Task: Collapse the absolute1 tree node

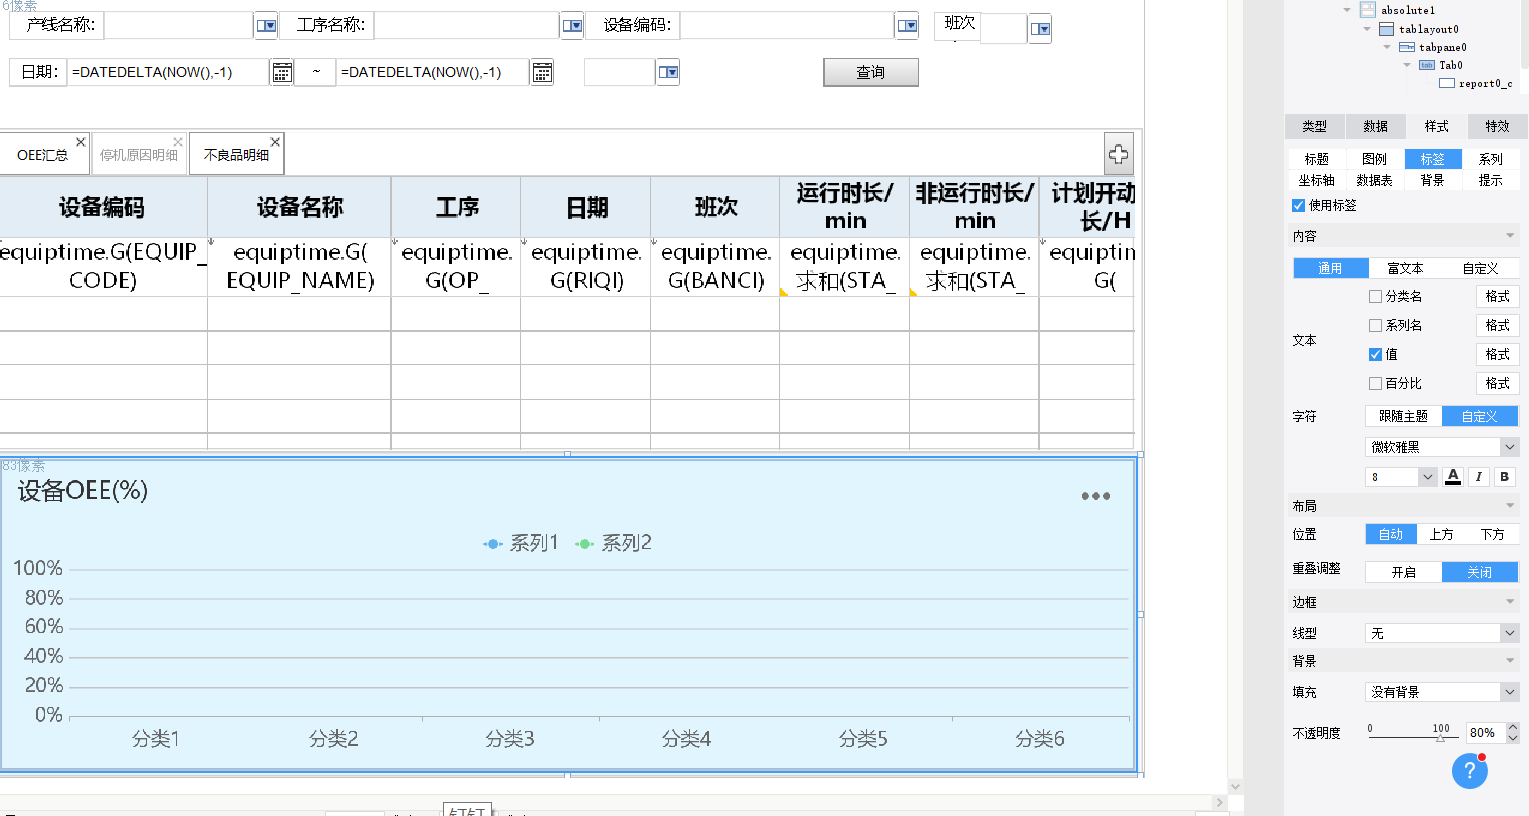Action: click(x=1347, y=10)
